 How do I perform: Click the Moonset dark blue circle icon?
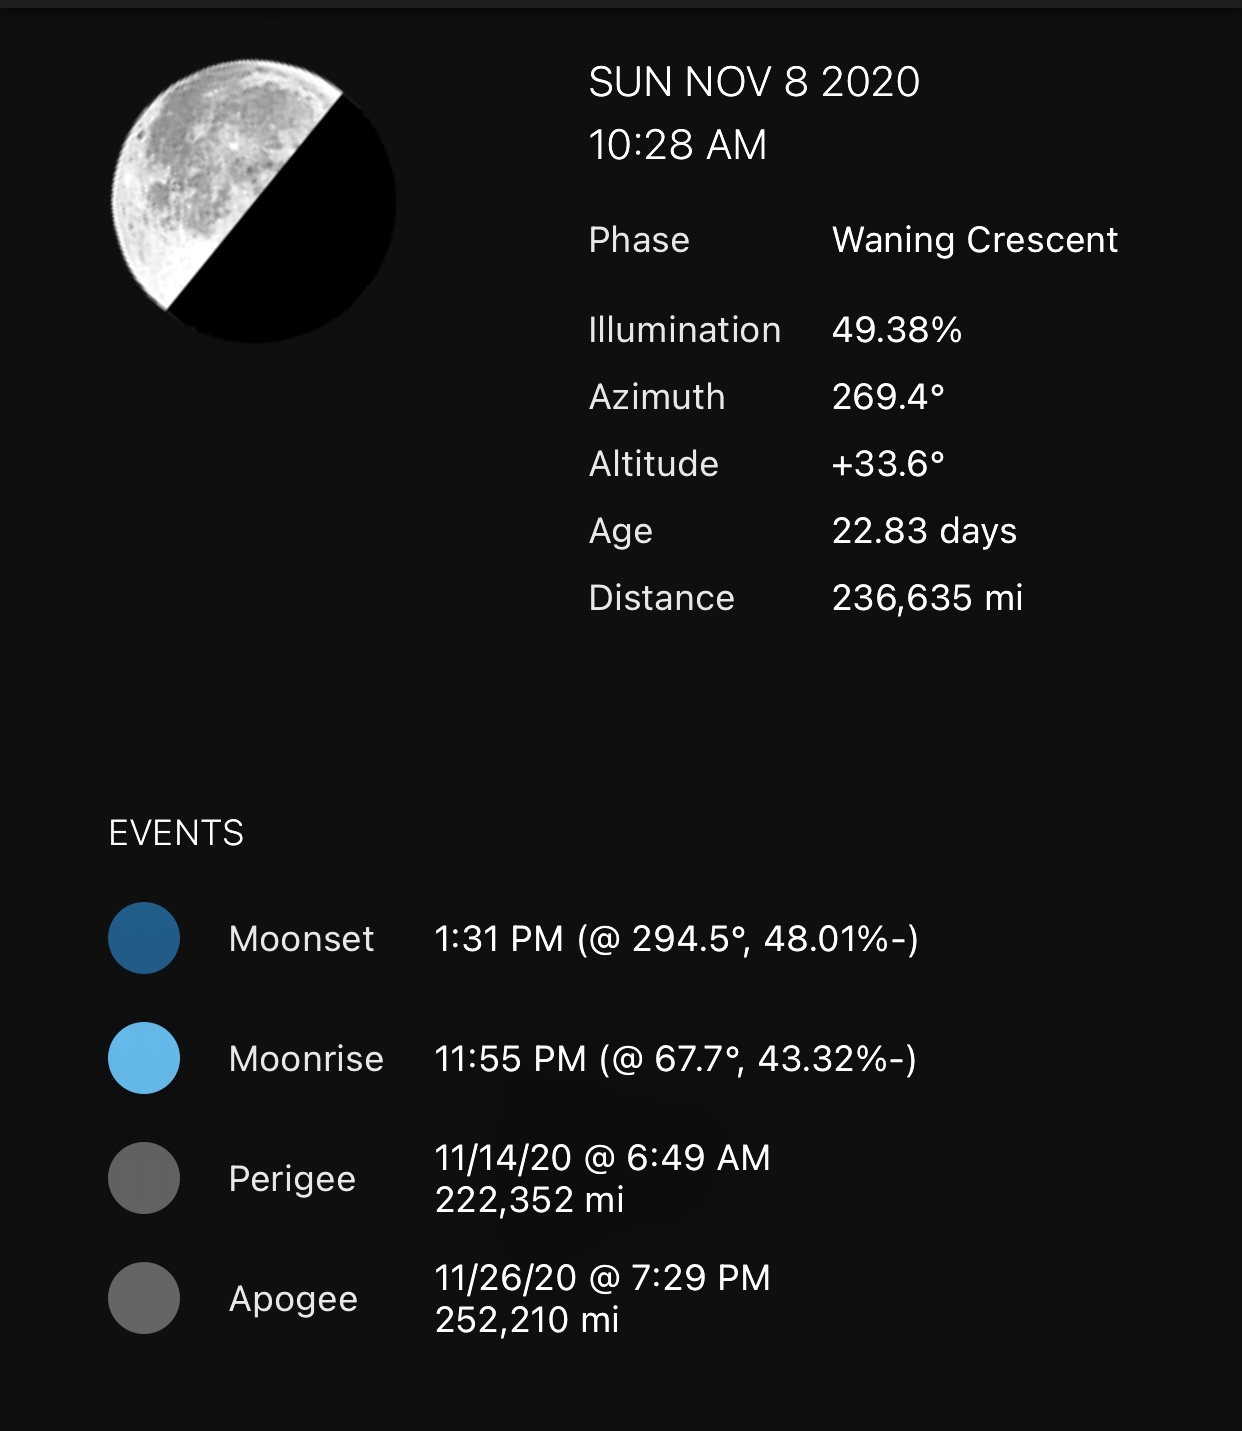pyautogui.click(x=144, y=938)
